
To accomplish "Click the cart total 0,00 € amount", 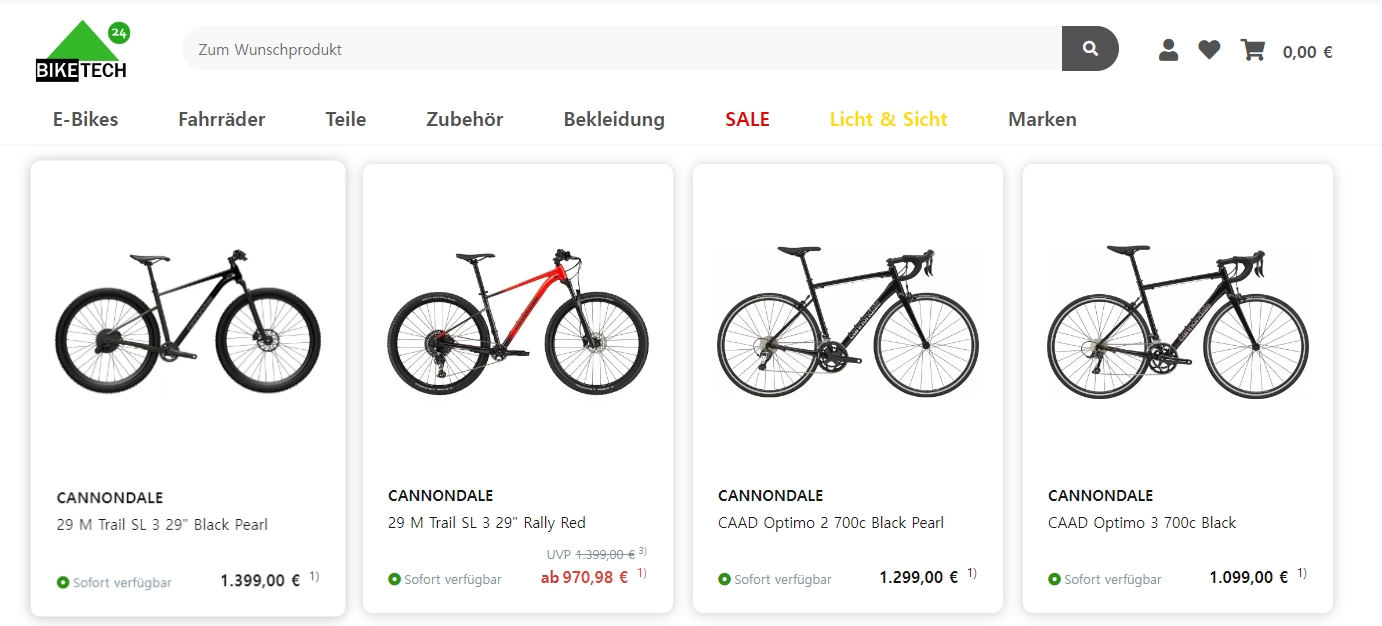I will pyautogui.click(x=1307, y=52).
